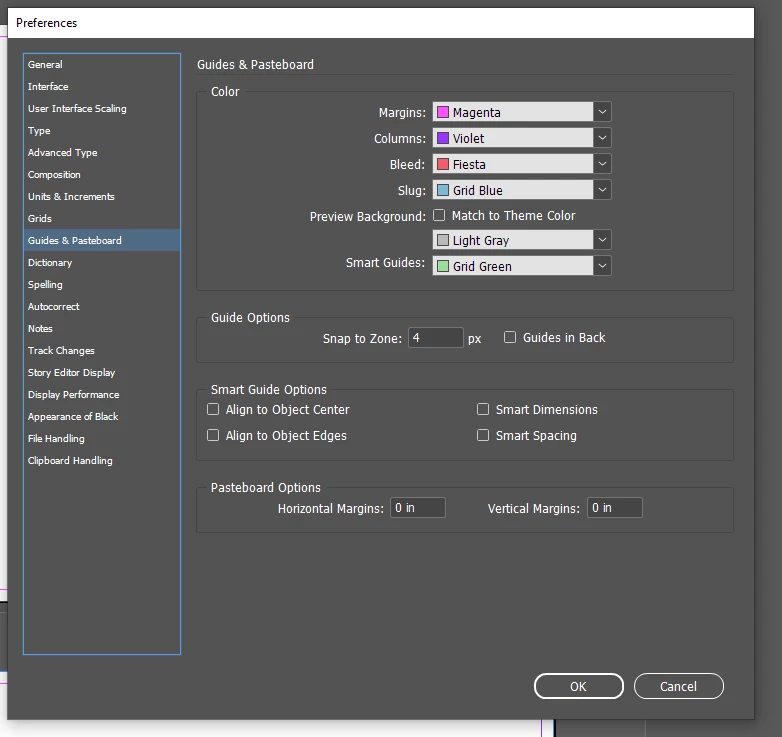The height and width of the screenshot is (737, 782).
Task: Click the Fiesta bleed color swatch
Action: [443, 164]
